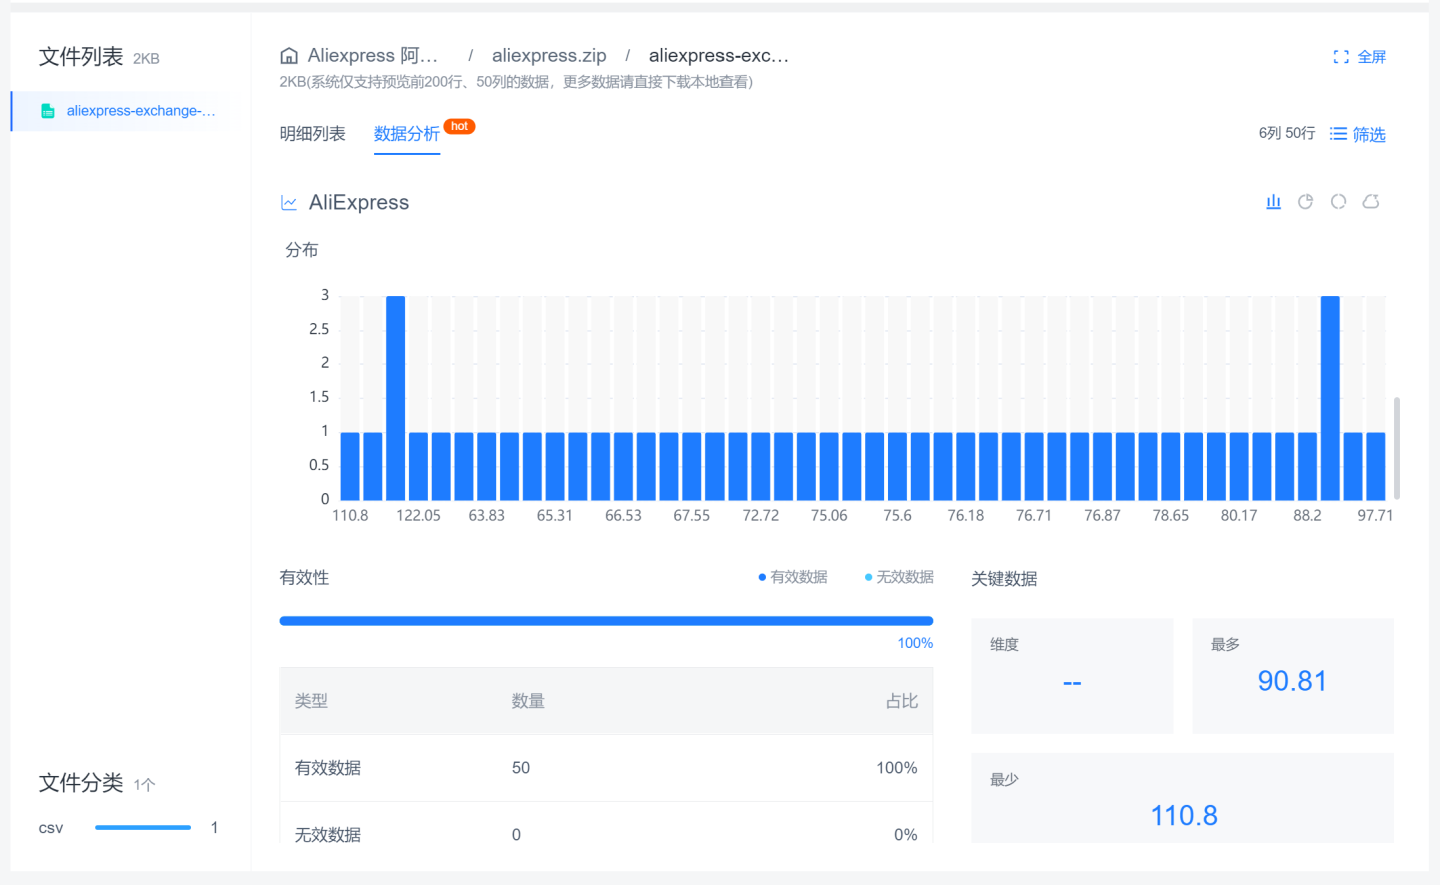
Task: Click the AliExpress chart title
Action: (x=359, y=203)
